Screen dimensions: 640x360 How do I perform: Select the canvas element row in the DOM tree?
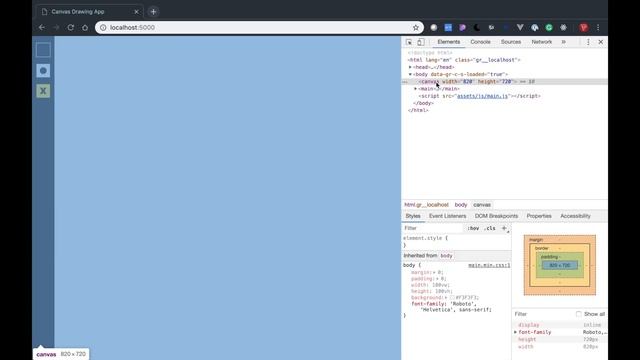[x=504, y=82]
